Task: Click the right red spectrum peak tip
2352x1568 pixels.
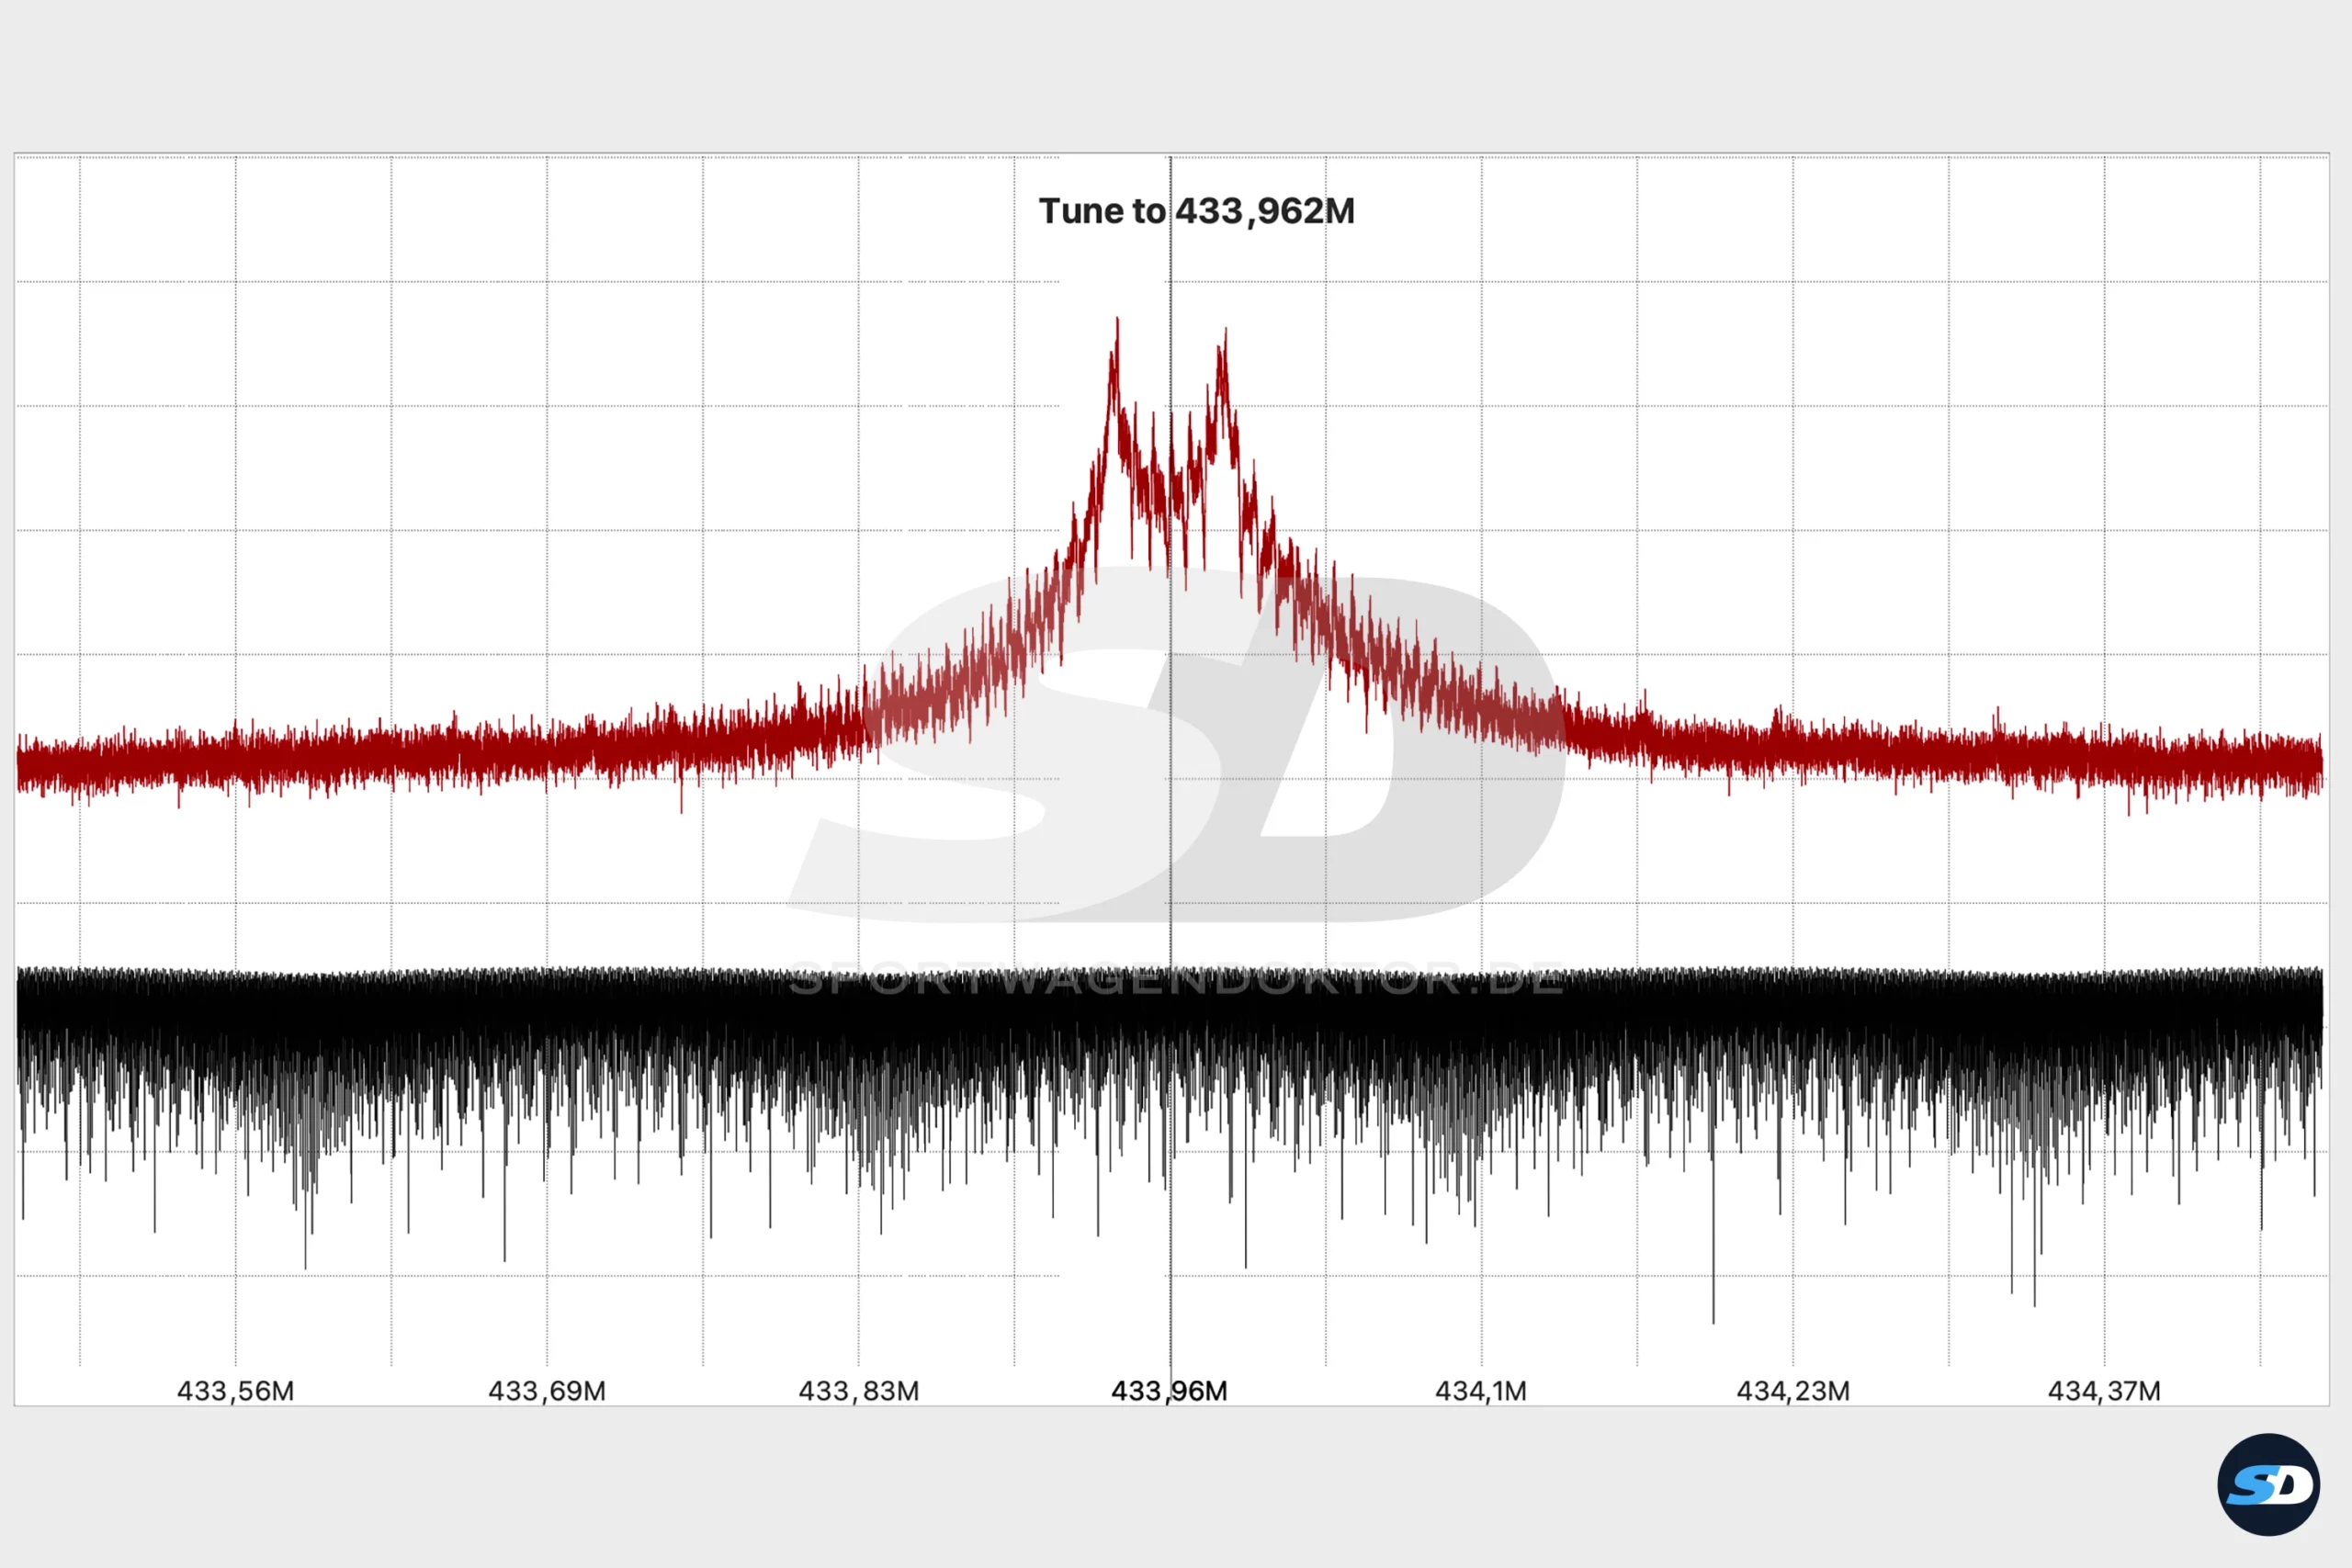Action: pos(1225,332)
